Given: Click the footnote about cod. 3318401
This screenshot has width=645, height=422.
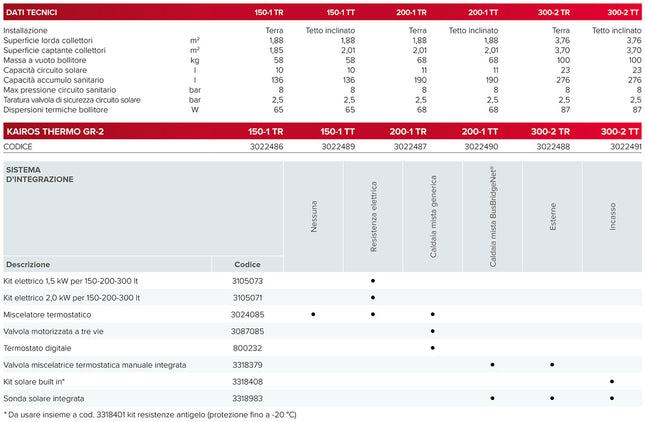Looking at the screenshot, I should [149, 414].
